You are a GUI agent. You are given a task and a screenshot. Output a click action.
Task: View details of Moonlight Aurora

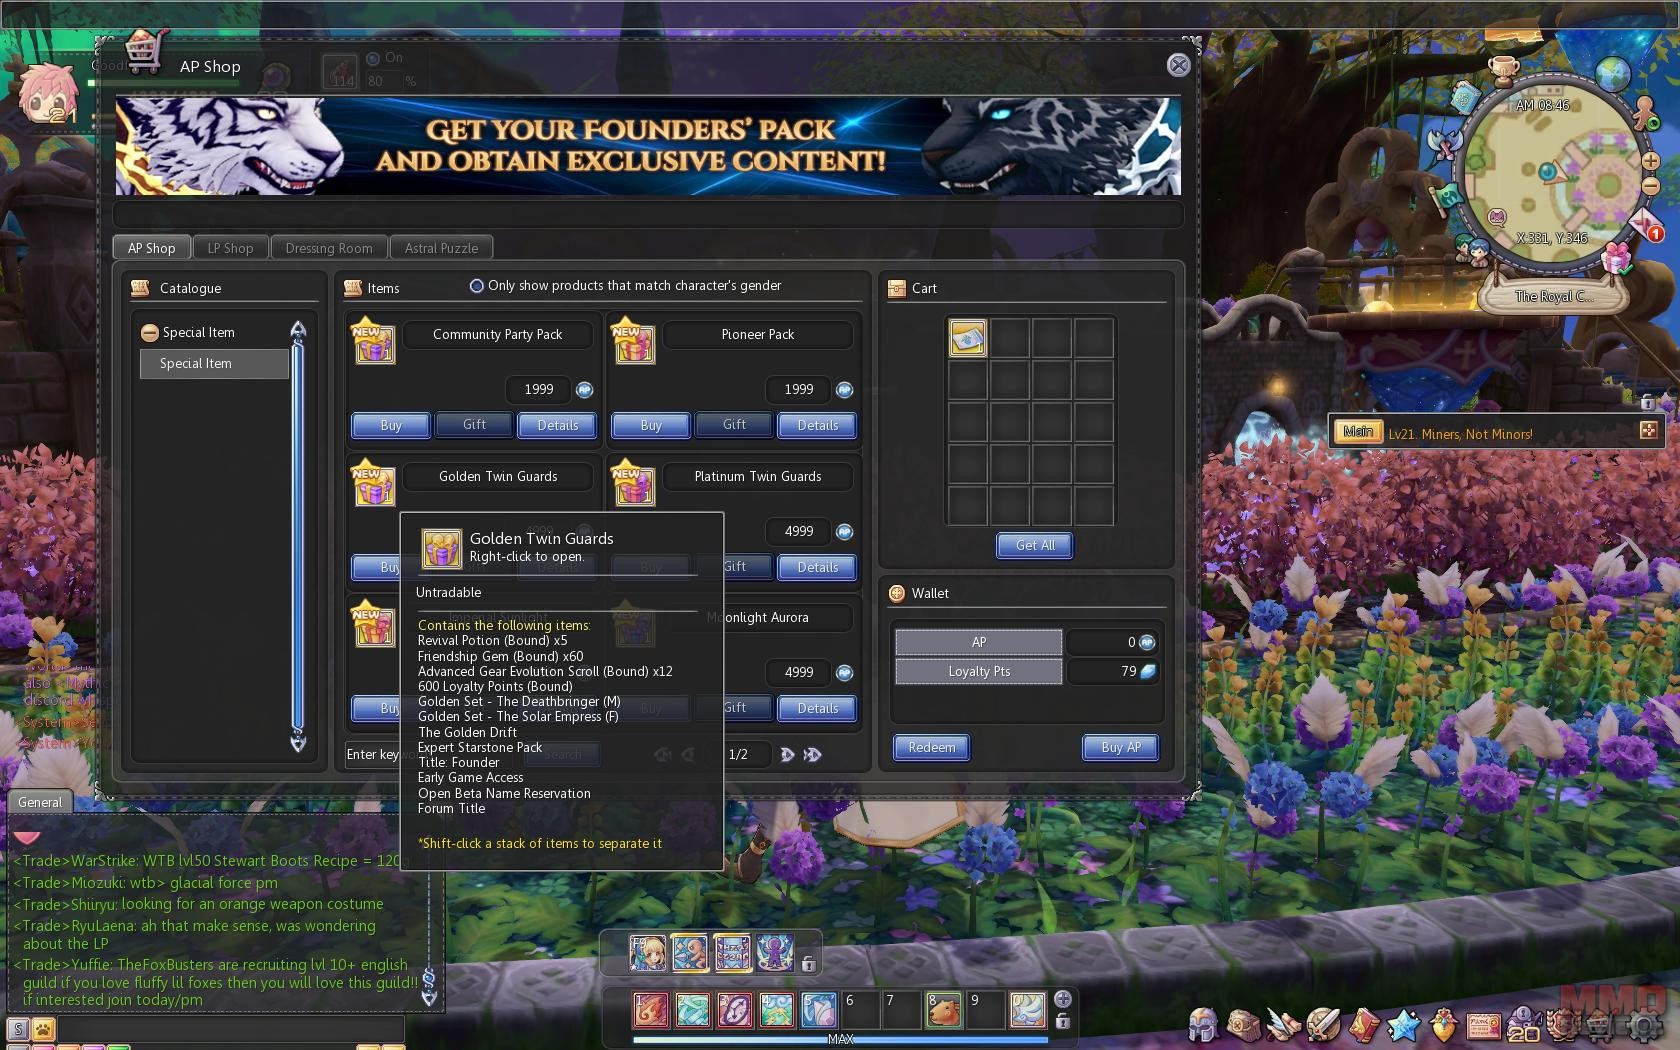pyautogui.click(x=817, y=708)
